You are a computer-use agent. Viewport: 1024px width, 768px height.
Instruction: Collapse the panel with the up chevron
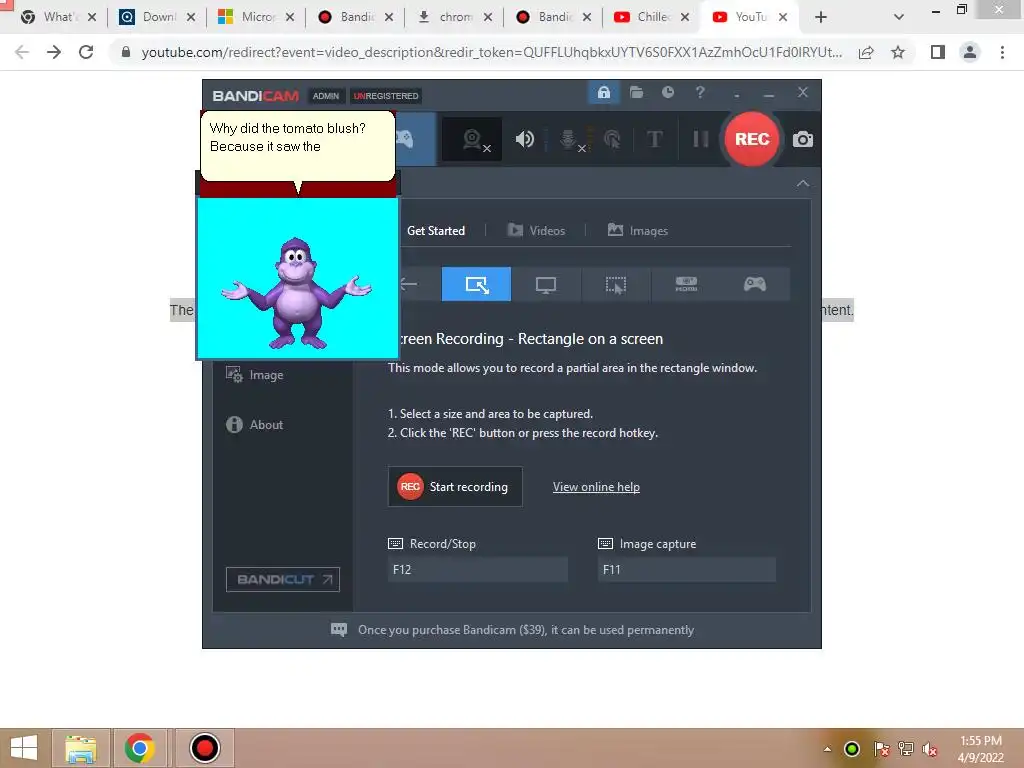click(803, 184)
